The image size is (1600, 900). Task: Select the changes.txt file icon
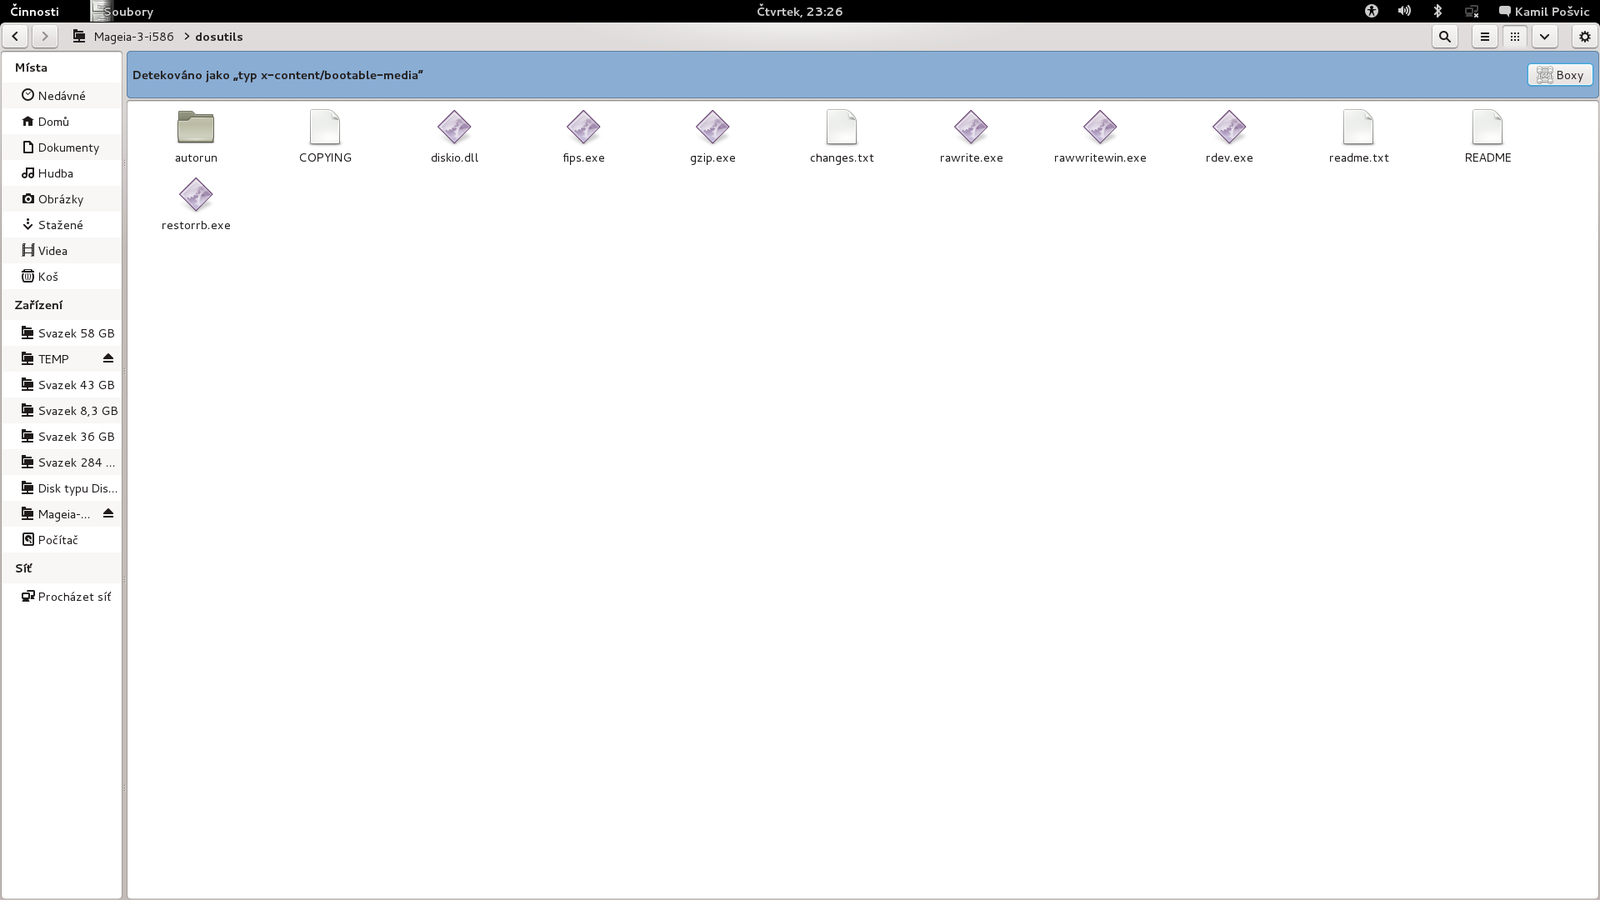click(842, 127)
